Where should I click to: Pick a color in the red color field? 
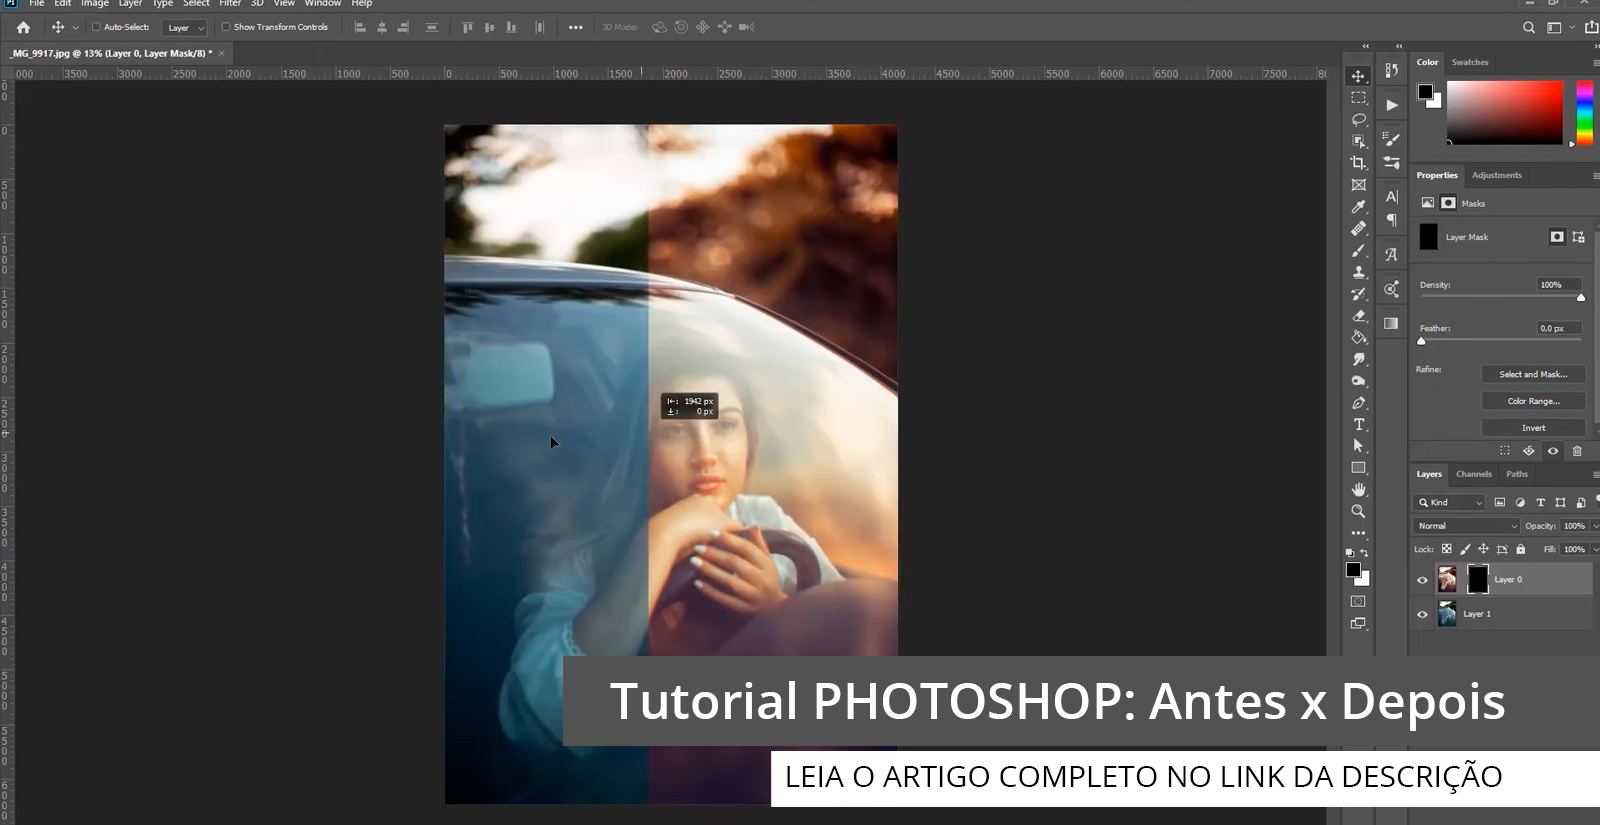point(1504,112)
